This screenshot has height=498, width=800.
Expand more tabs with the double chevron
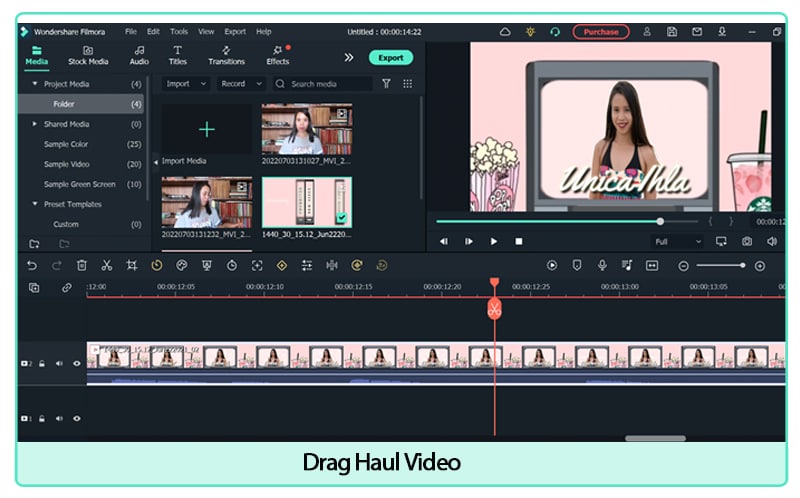pos(348,57)
